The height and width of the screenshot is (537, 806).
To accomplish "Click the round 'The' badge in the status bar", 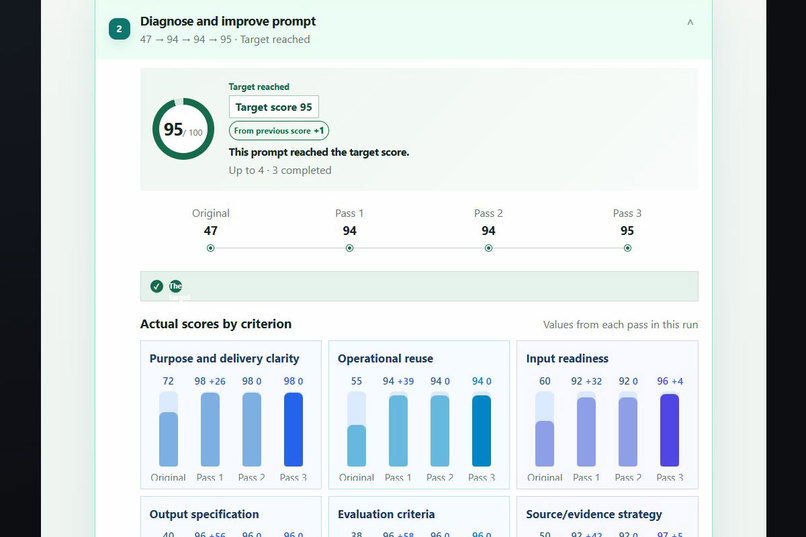I will click(x=175, y=286).
